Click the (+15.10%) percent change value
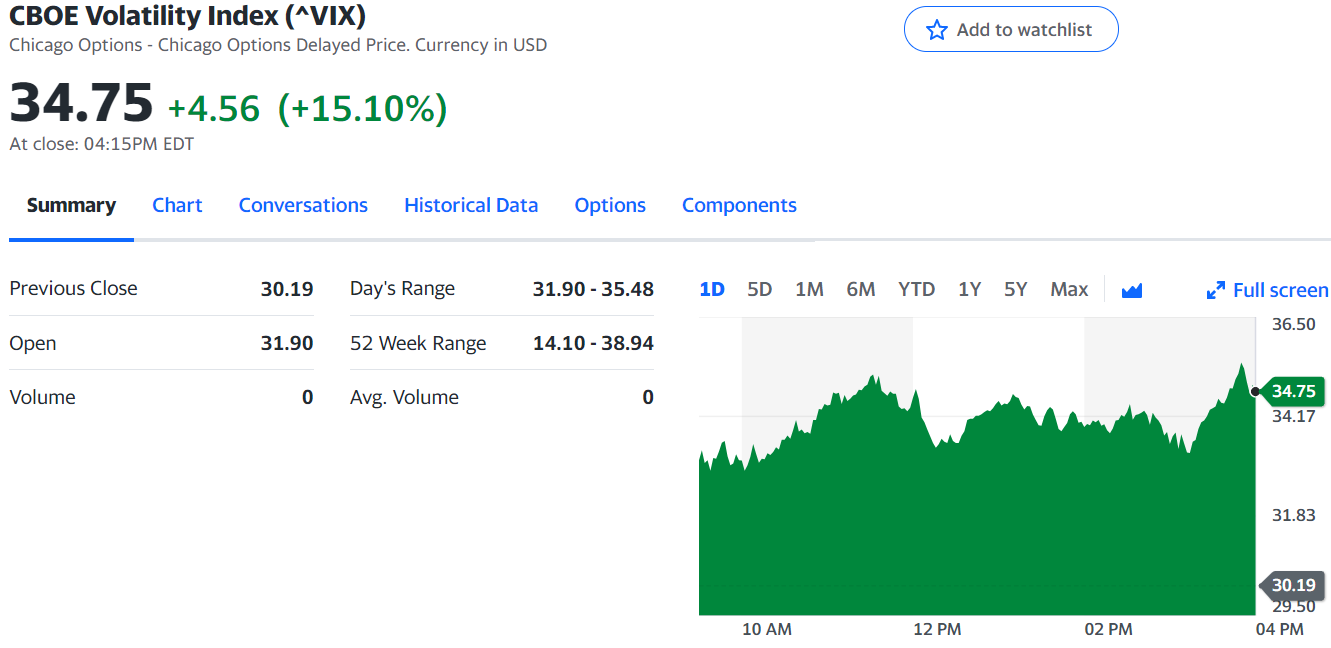This screenshot has width=1331, height=648. click(362, 108)
